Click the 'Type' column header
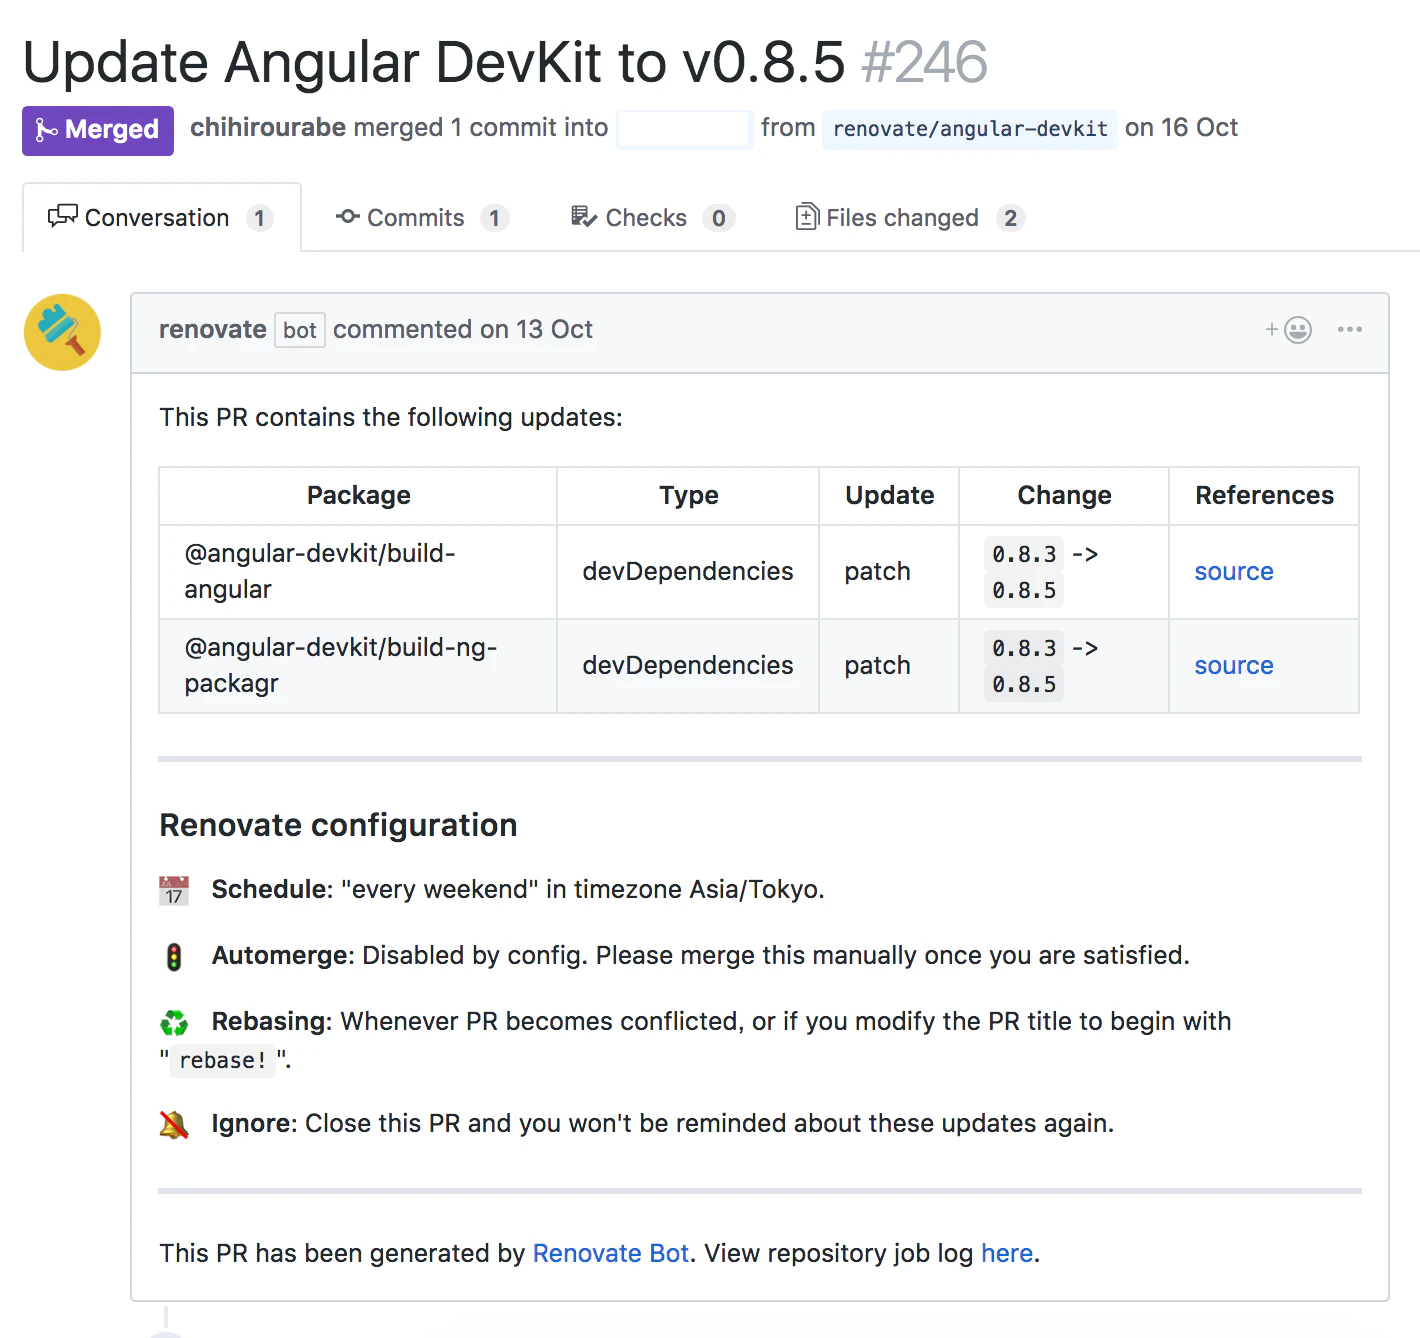The height and width of the screenshot is (1338, 1420). [x=688, y=496]
